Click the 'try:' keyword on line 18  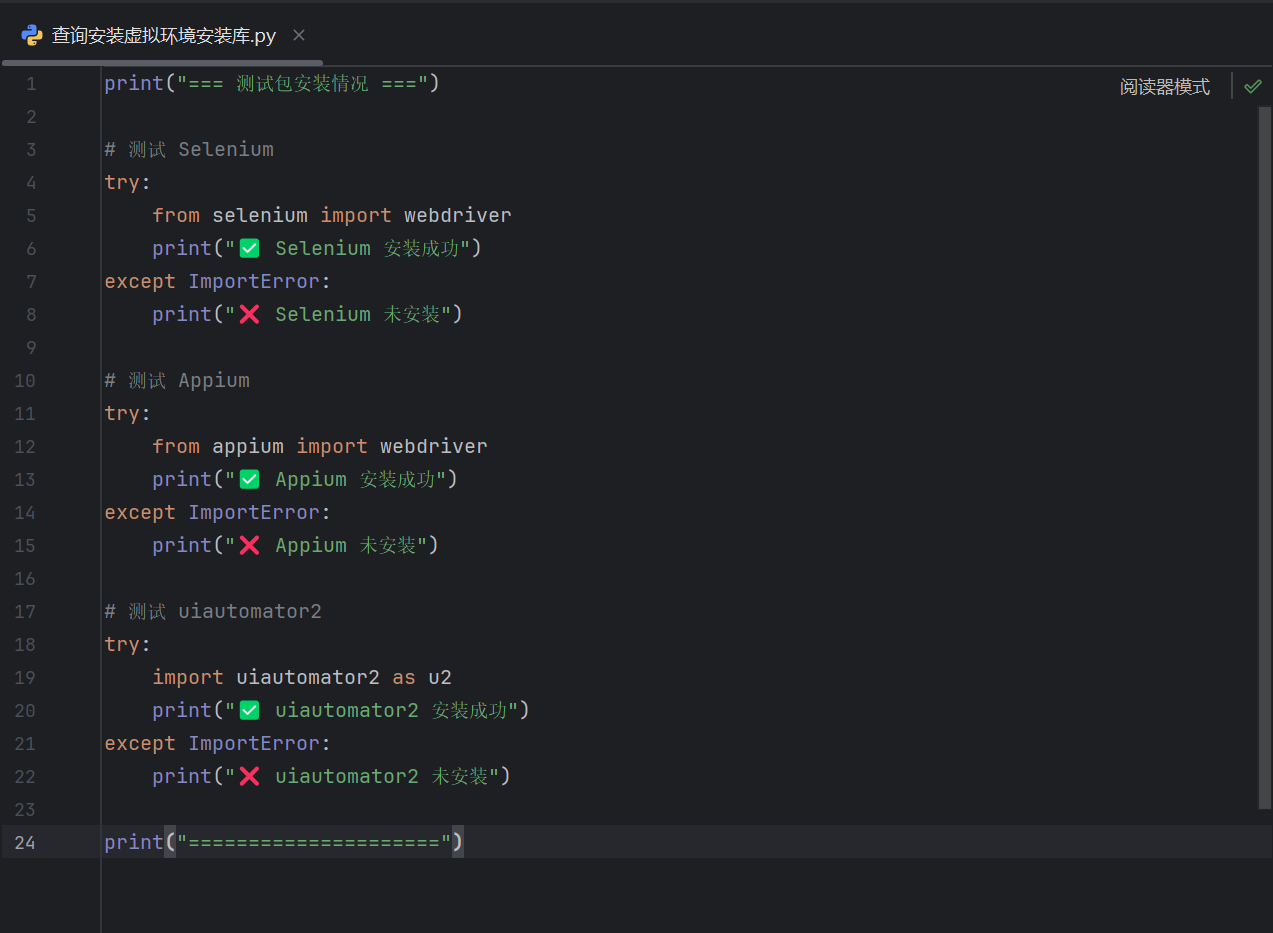[127, 645]
